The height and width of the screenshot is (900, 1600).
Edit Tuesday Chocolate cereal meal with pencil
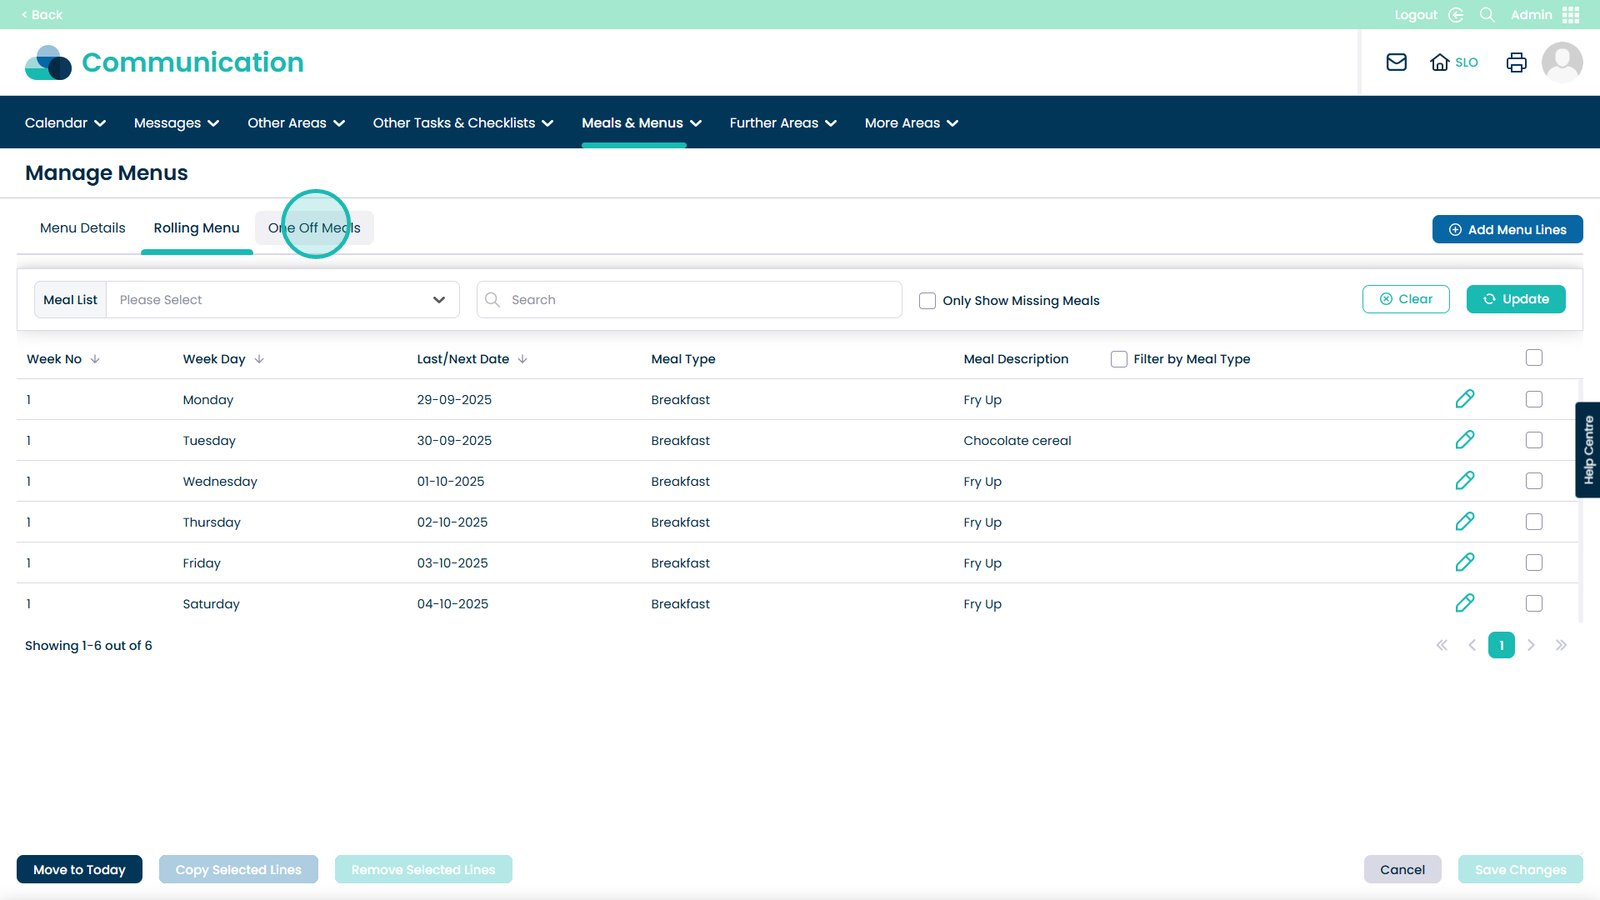[x=1464, y=440]
